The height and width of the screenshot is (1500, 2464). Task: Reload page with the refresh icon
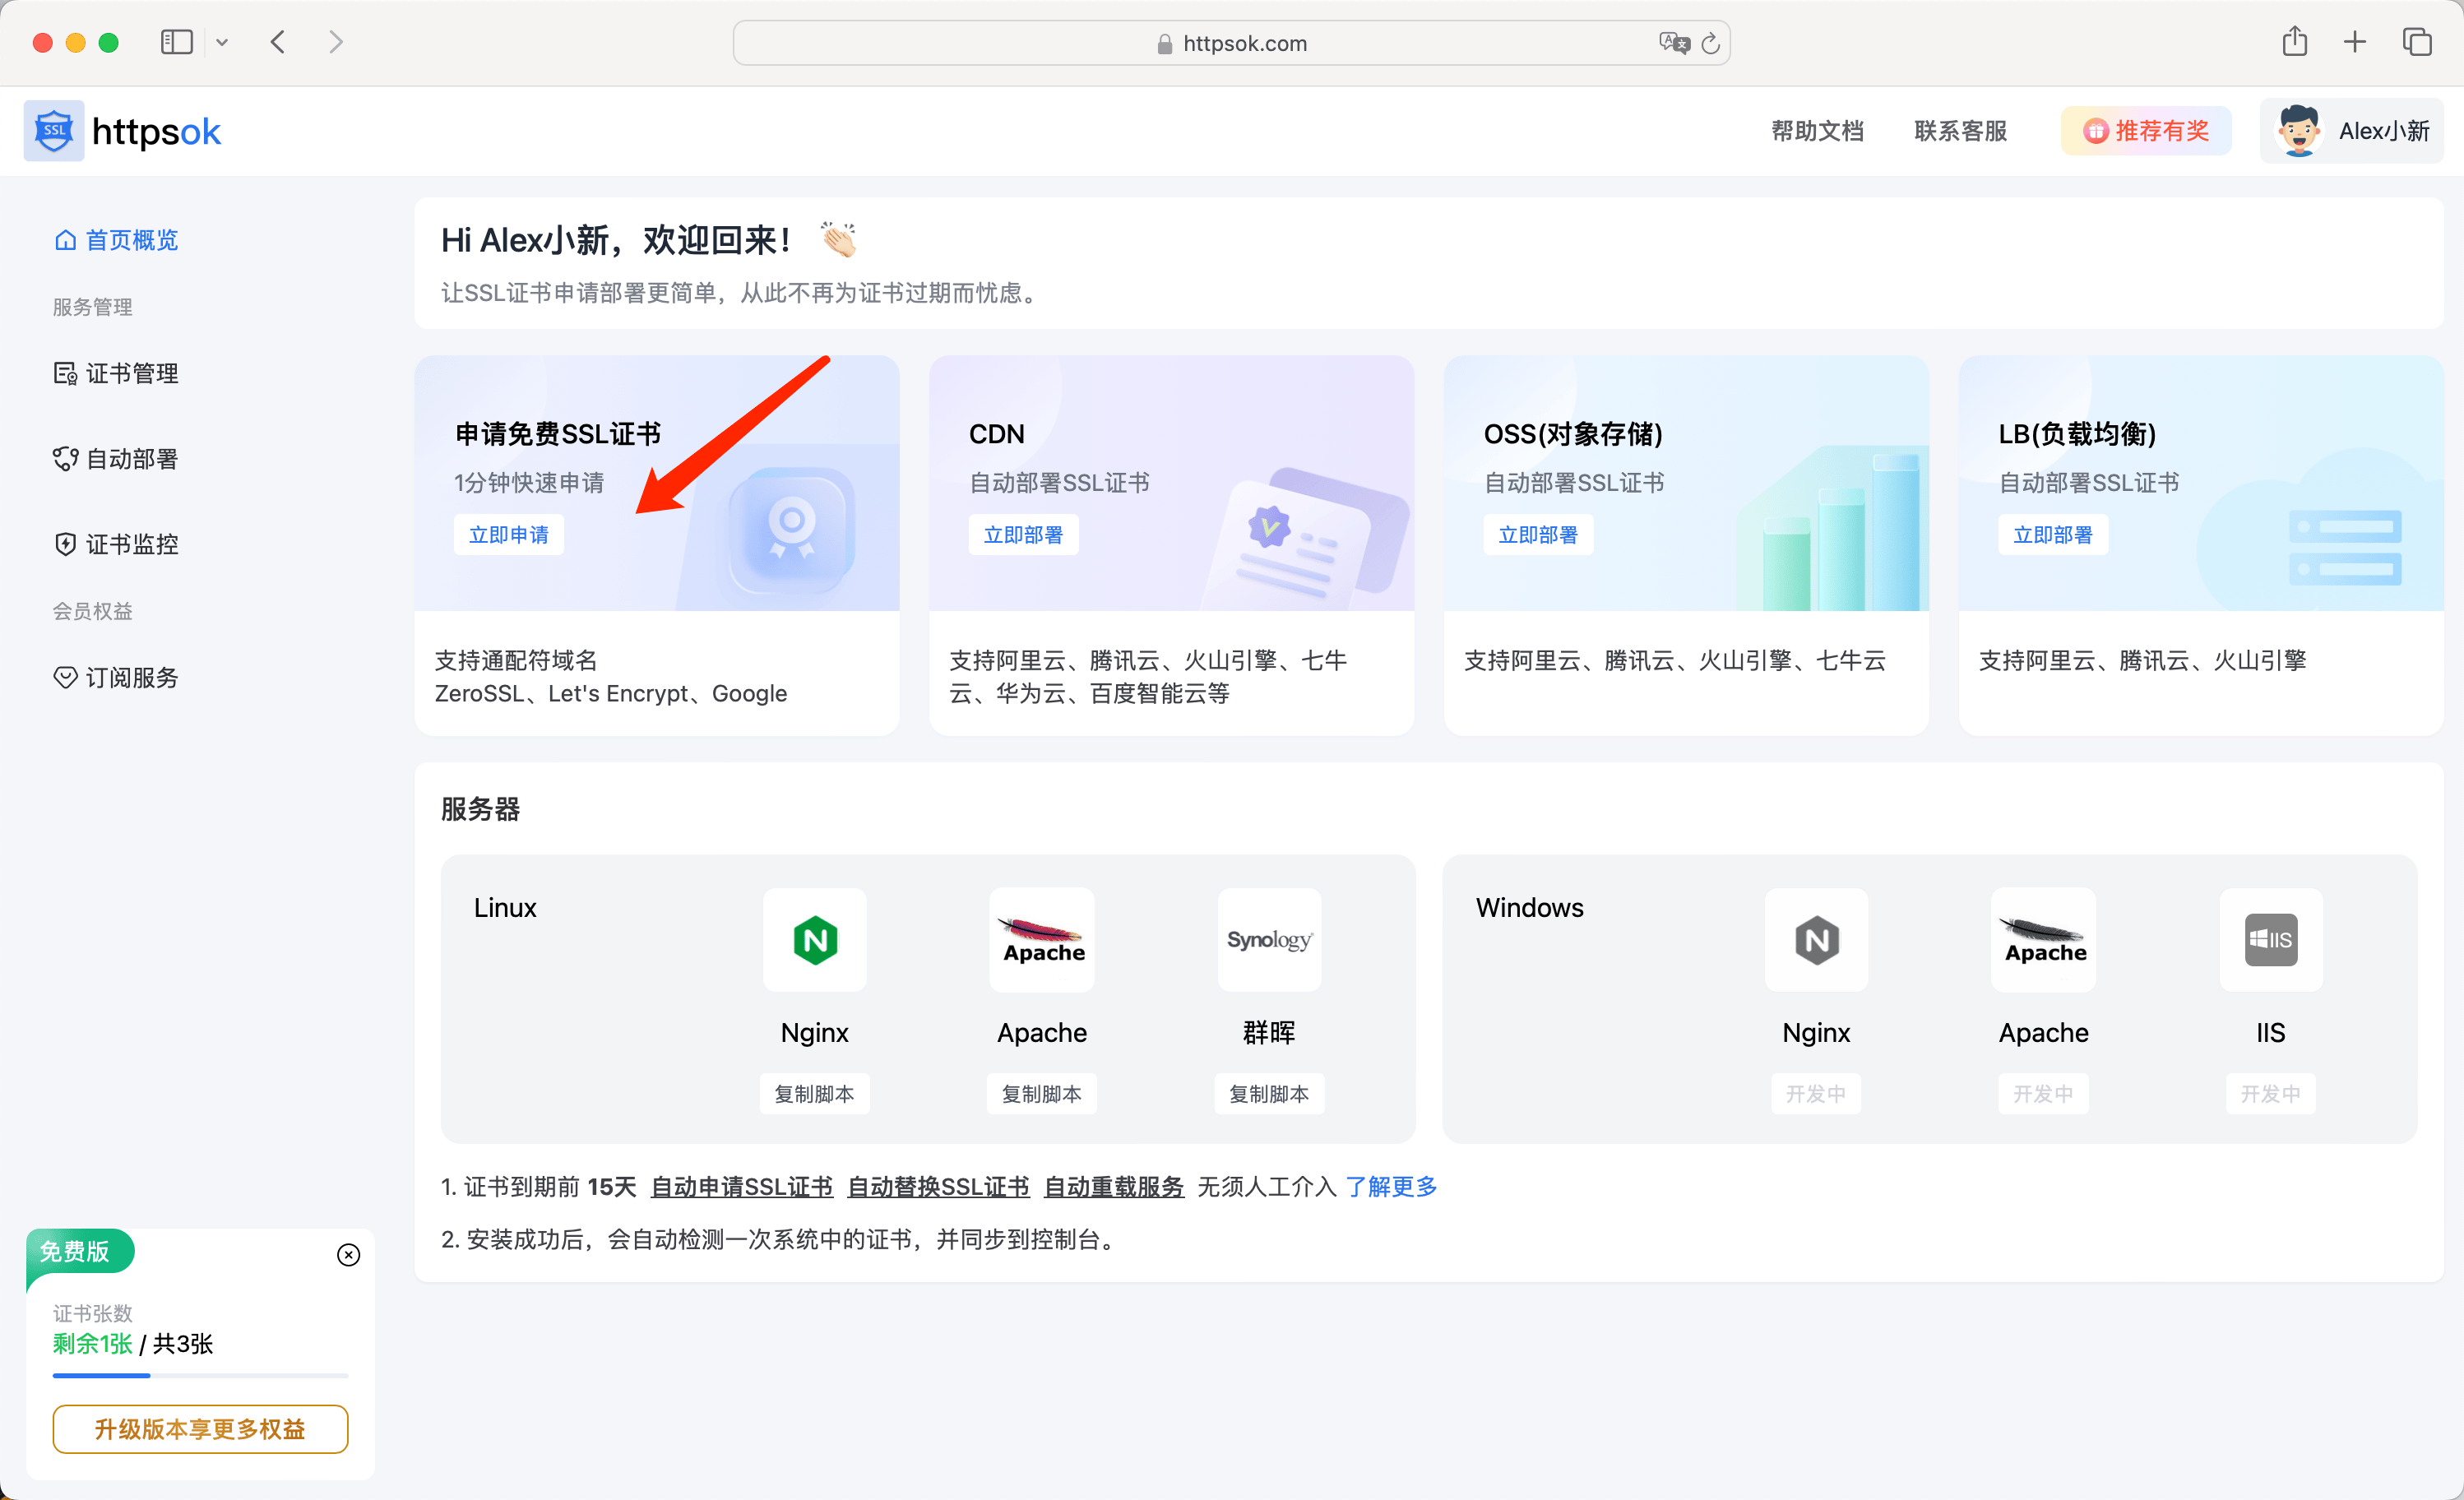tap(1711, 43)
